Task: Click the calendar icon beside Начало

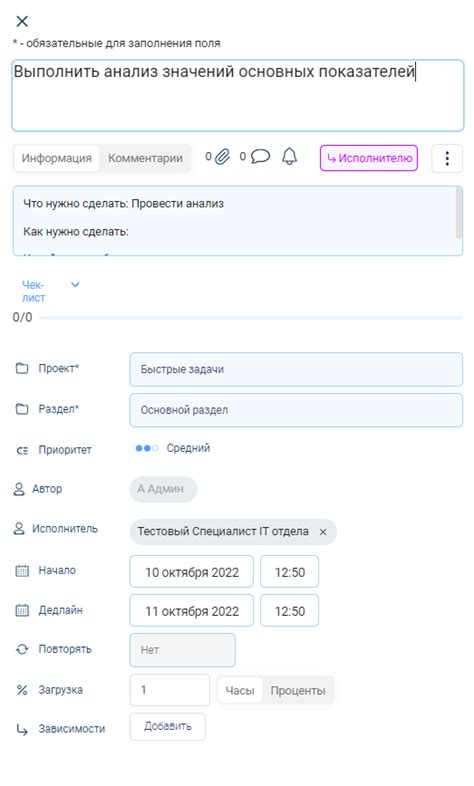Action: click(x=22, y=570)
